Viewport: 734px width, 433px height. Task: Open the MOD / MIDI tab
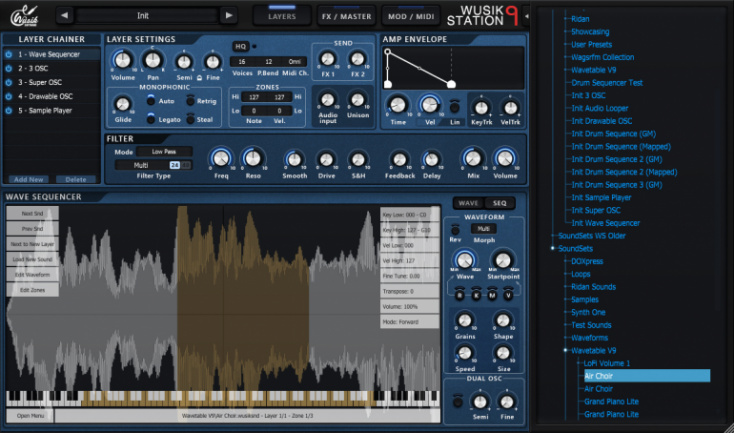410,16
